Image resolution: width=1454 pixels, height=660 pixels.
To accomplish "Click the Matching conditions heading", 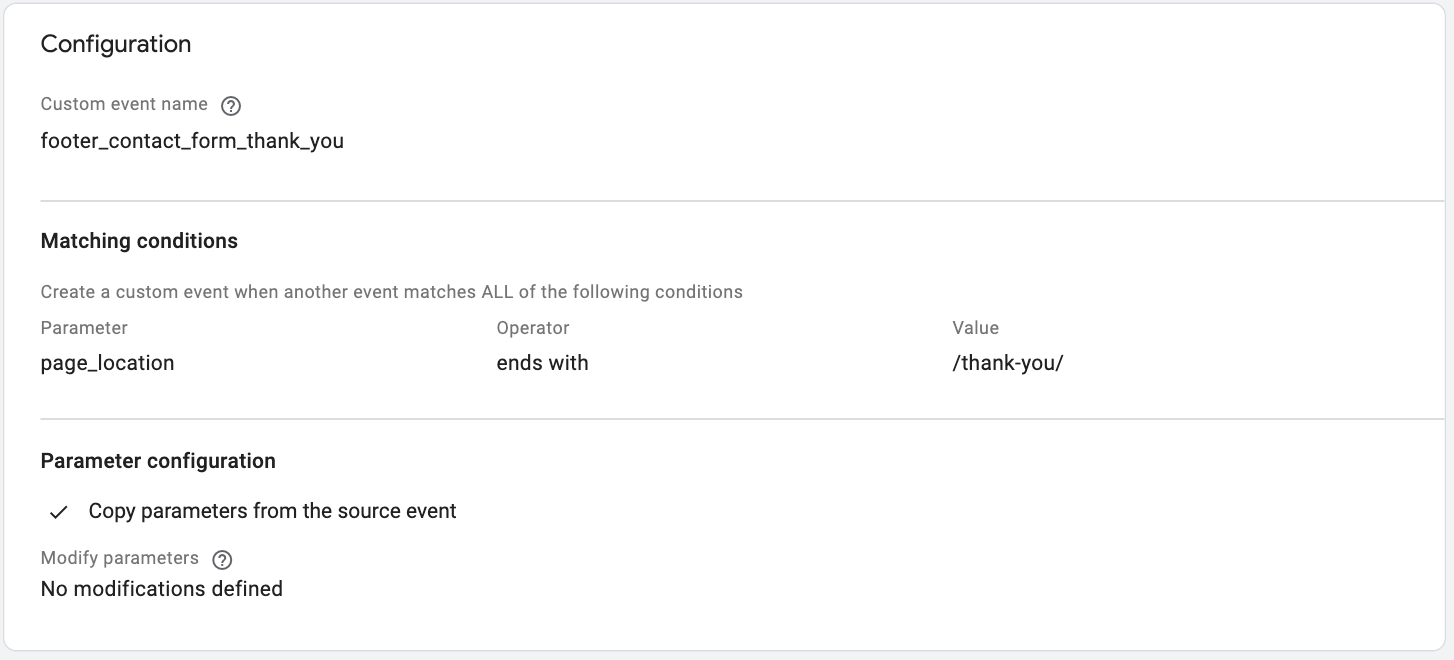I will (139, 241).
